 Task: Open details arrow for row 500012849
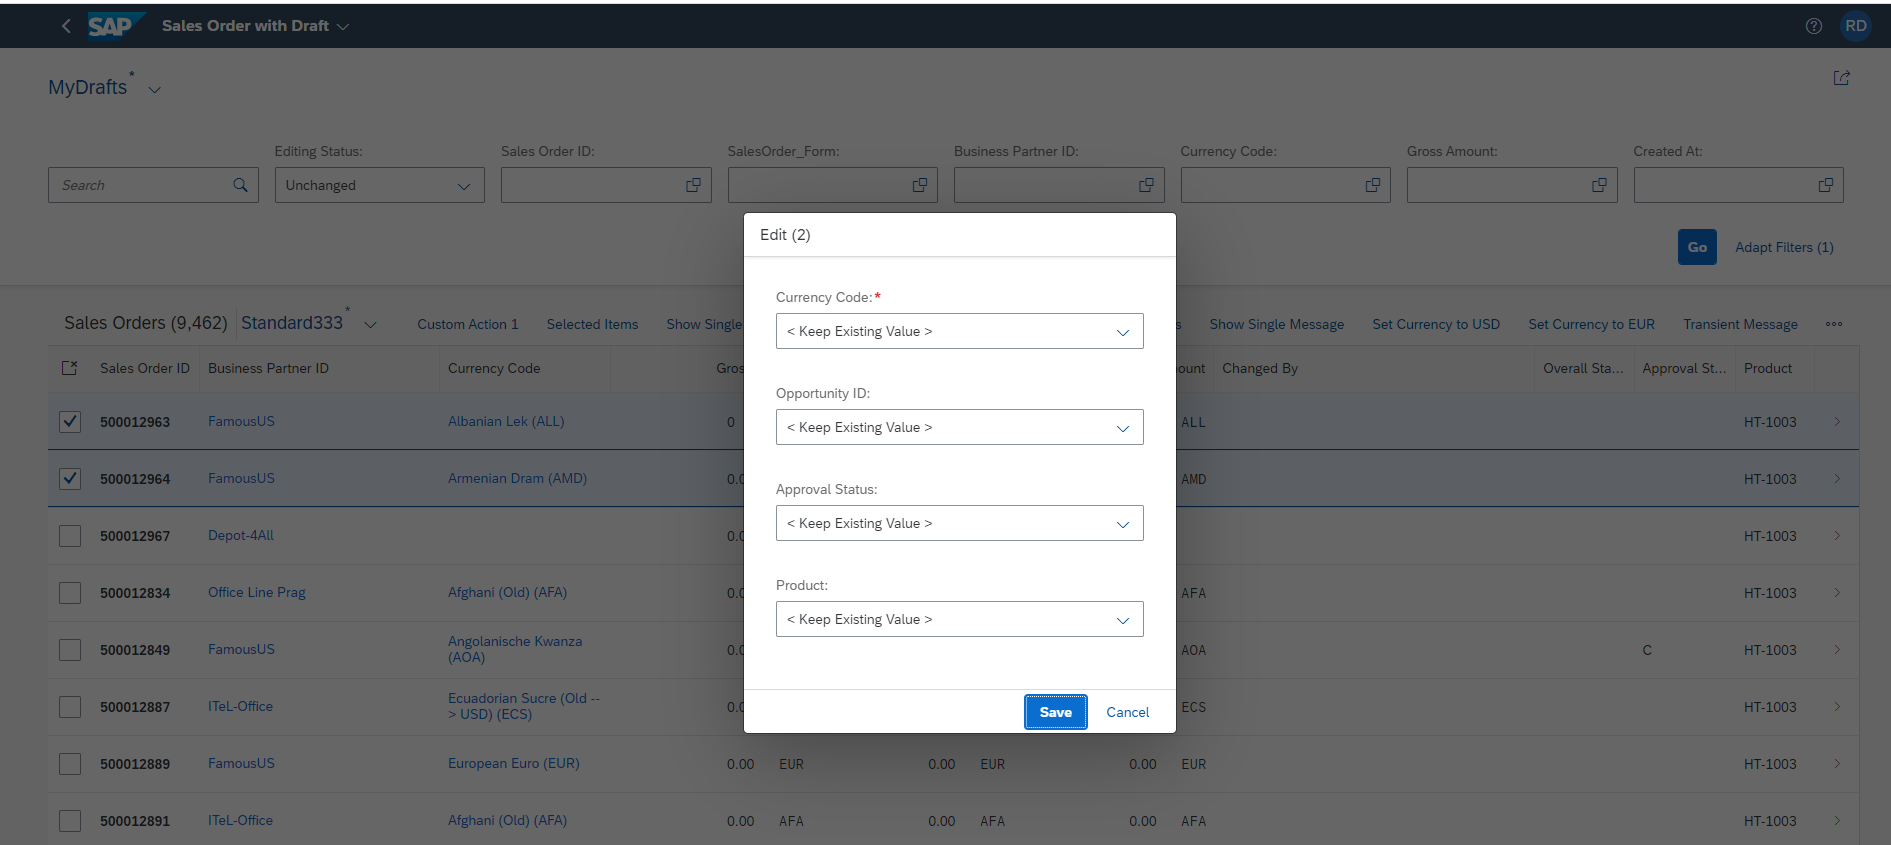pos(1837,650)
